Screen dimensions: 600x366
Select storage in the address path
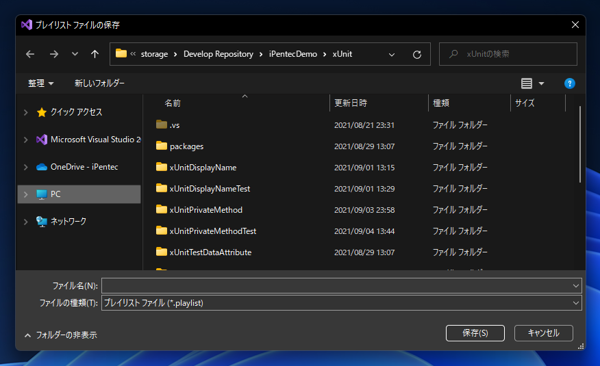(154, 54)
